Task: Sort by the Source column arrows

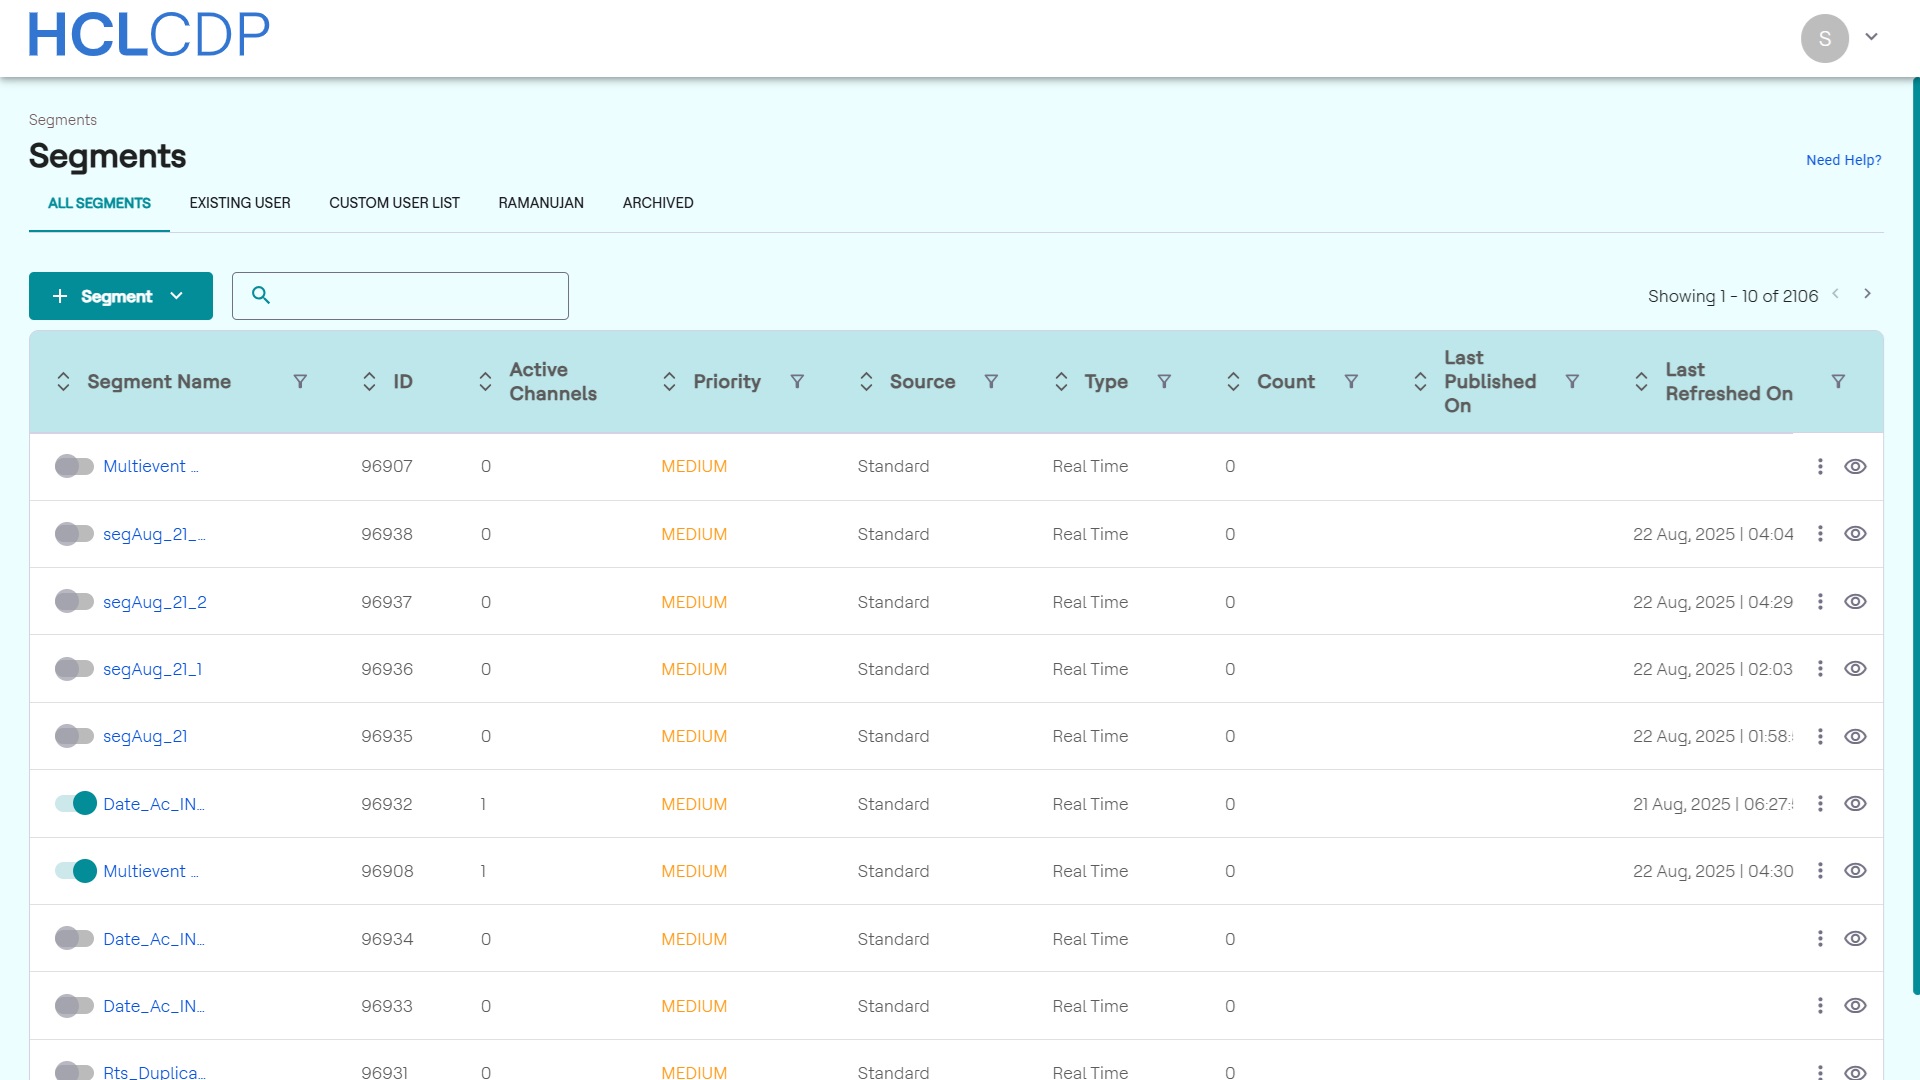Action: [866, 382]
